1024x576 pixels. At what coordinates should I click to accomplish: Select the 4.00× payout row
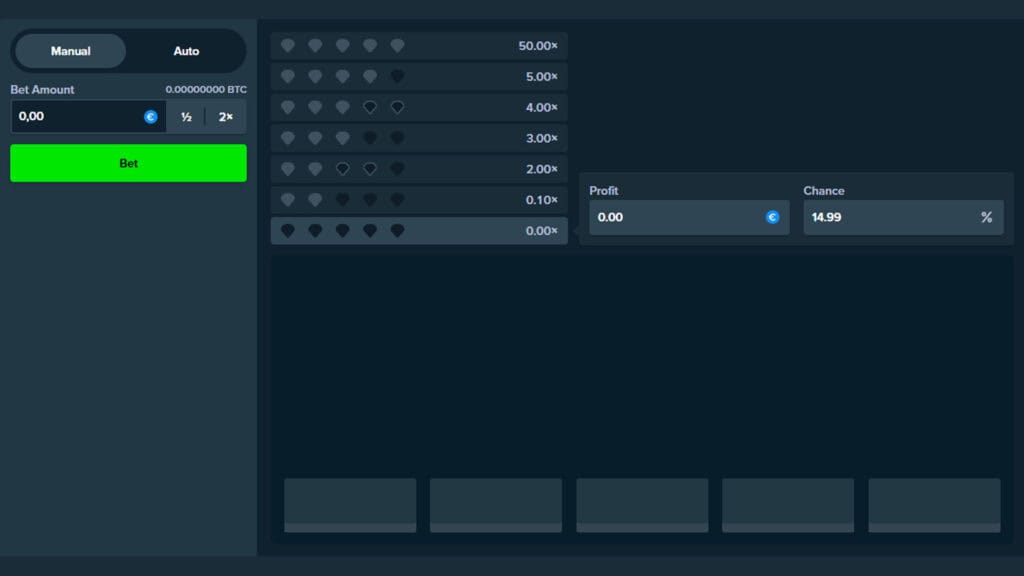418,108
